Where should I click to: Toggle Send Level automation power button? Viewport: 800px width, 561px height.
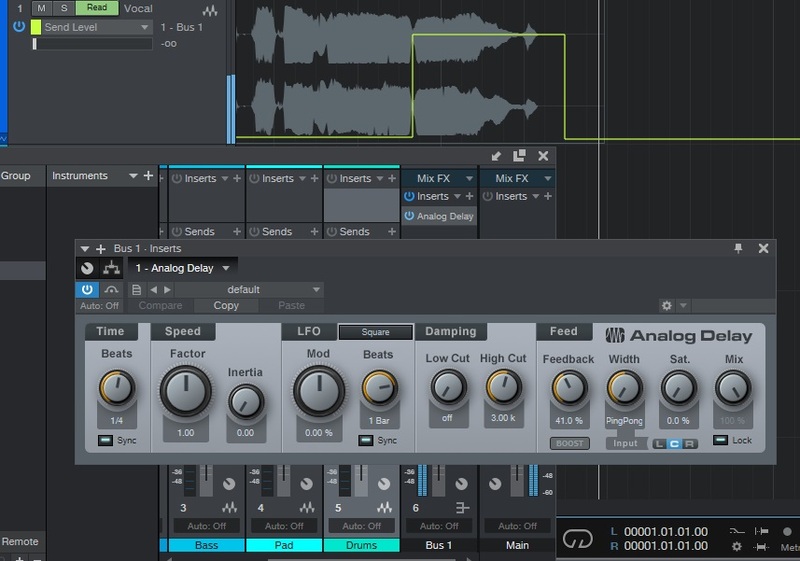pyautogui.click(x=19, y=27)
